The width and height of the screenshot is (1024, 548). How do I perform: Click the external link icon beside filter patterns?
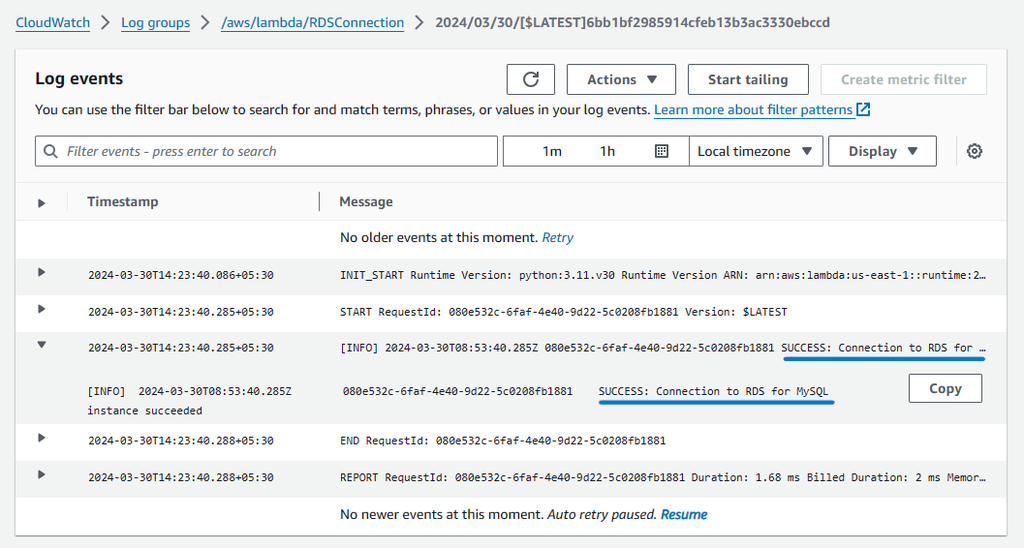864,110
